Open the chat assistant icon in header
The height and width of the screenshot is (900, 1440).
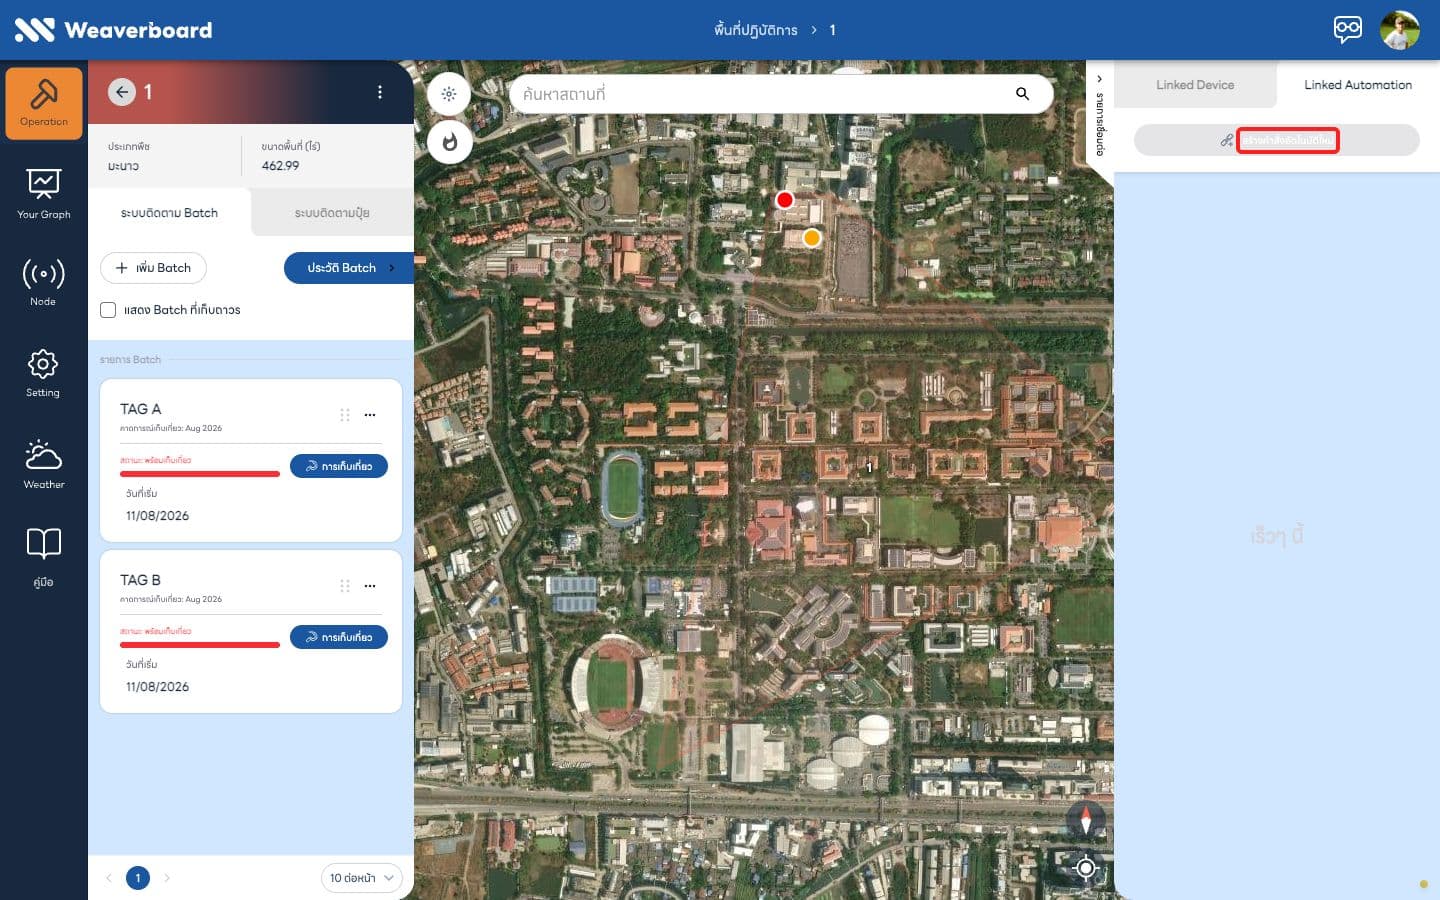[x=1347, y=29]
